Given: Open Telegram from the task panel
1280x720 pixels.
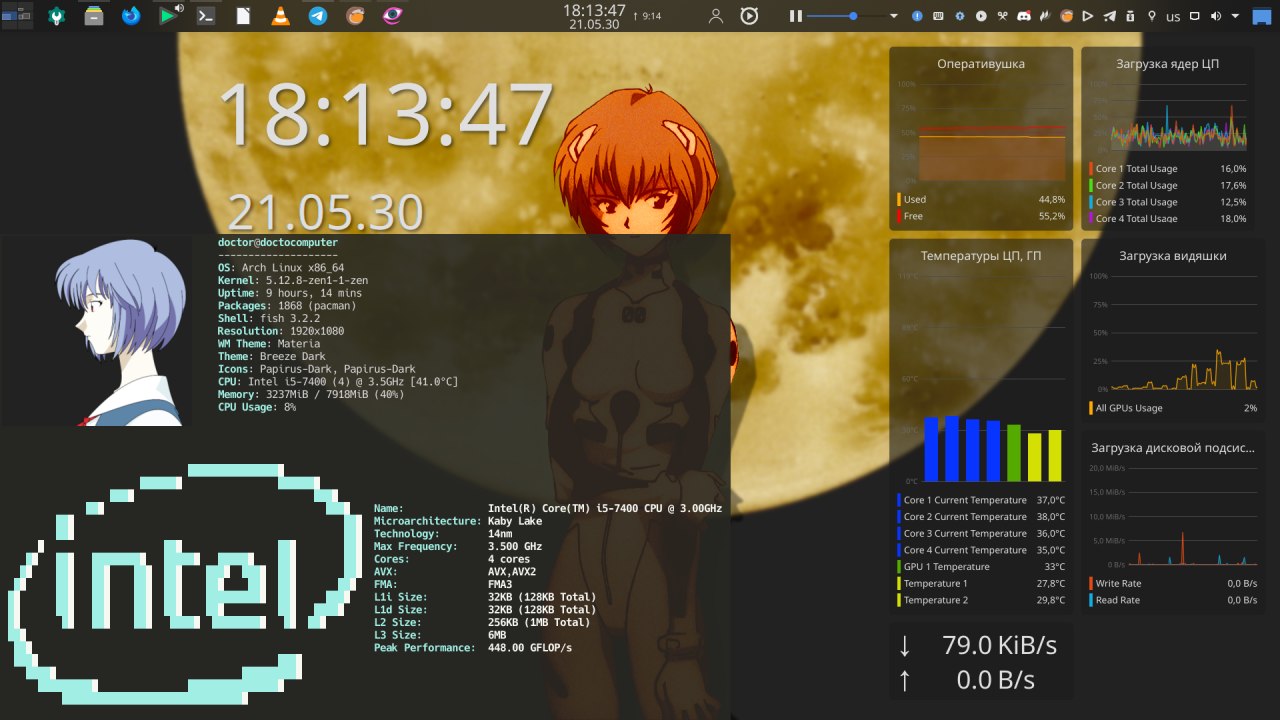Looking at the screenshot, I should [318, 16].
